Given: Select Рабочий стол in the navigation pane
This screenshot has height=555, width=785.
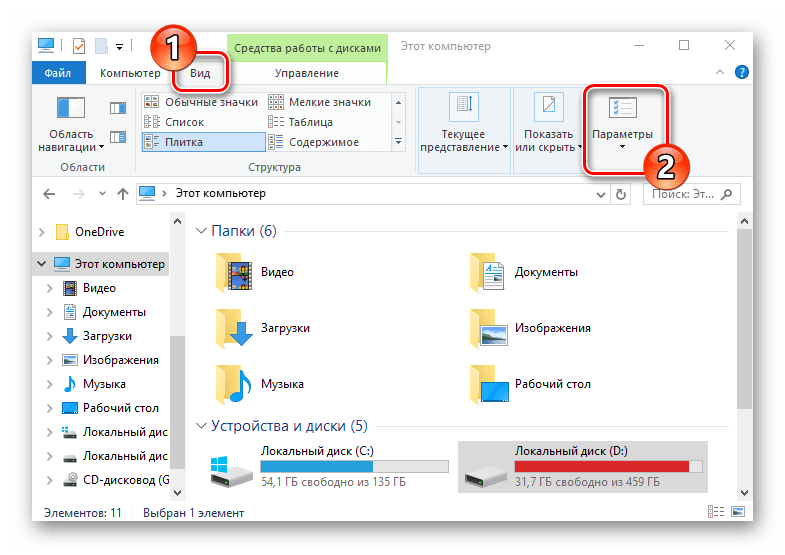Looking at the screenshot, I should coord(121,408).
